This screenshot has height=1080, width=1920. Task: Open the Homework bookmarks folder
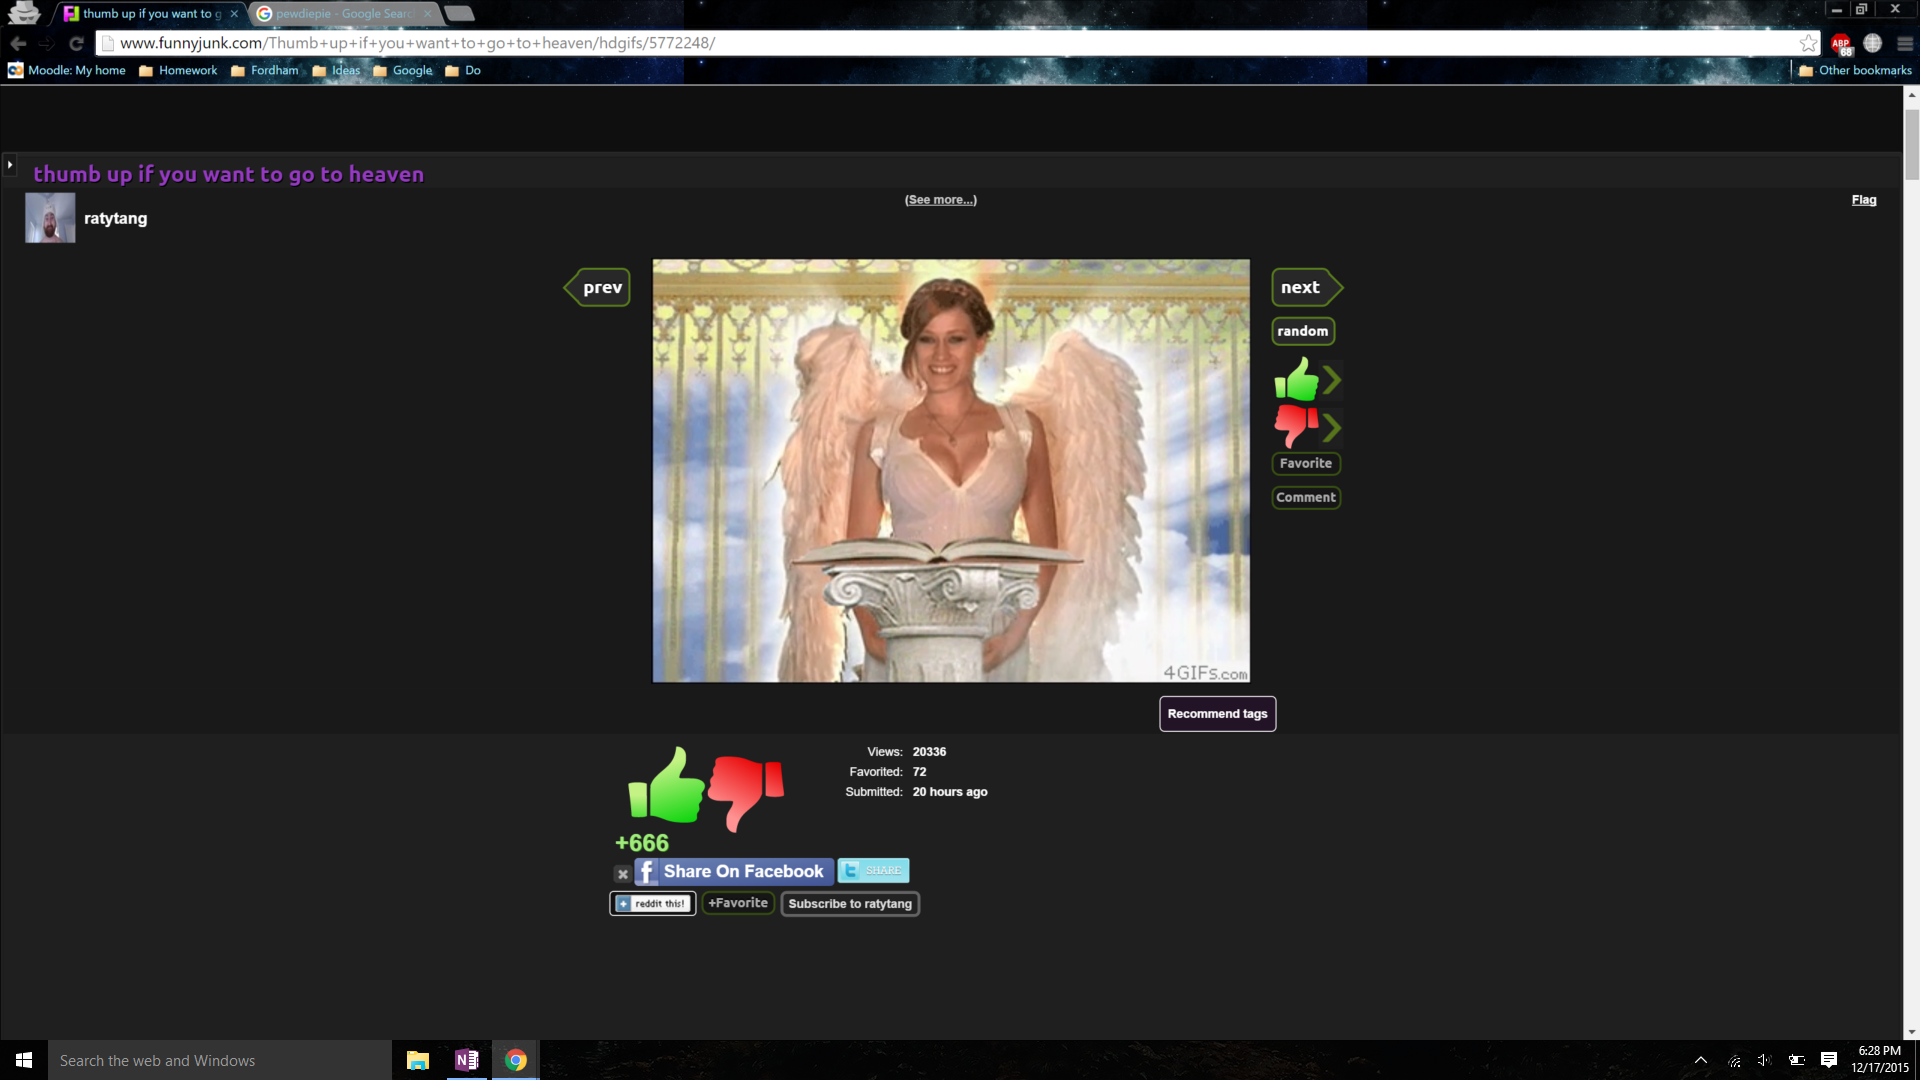coord(178,70)
